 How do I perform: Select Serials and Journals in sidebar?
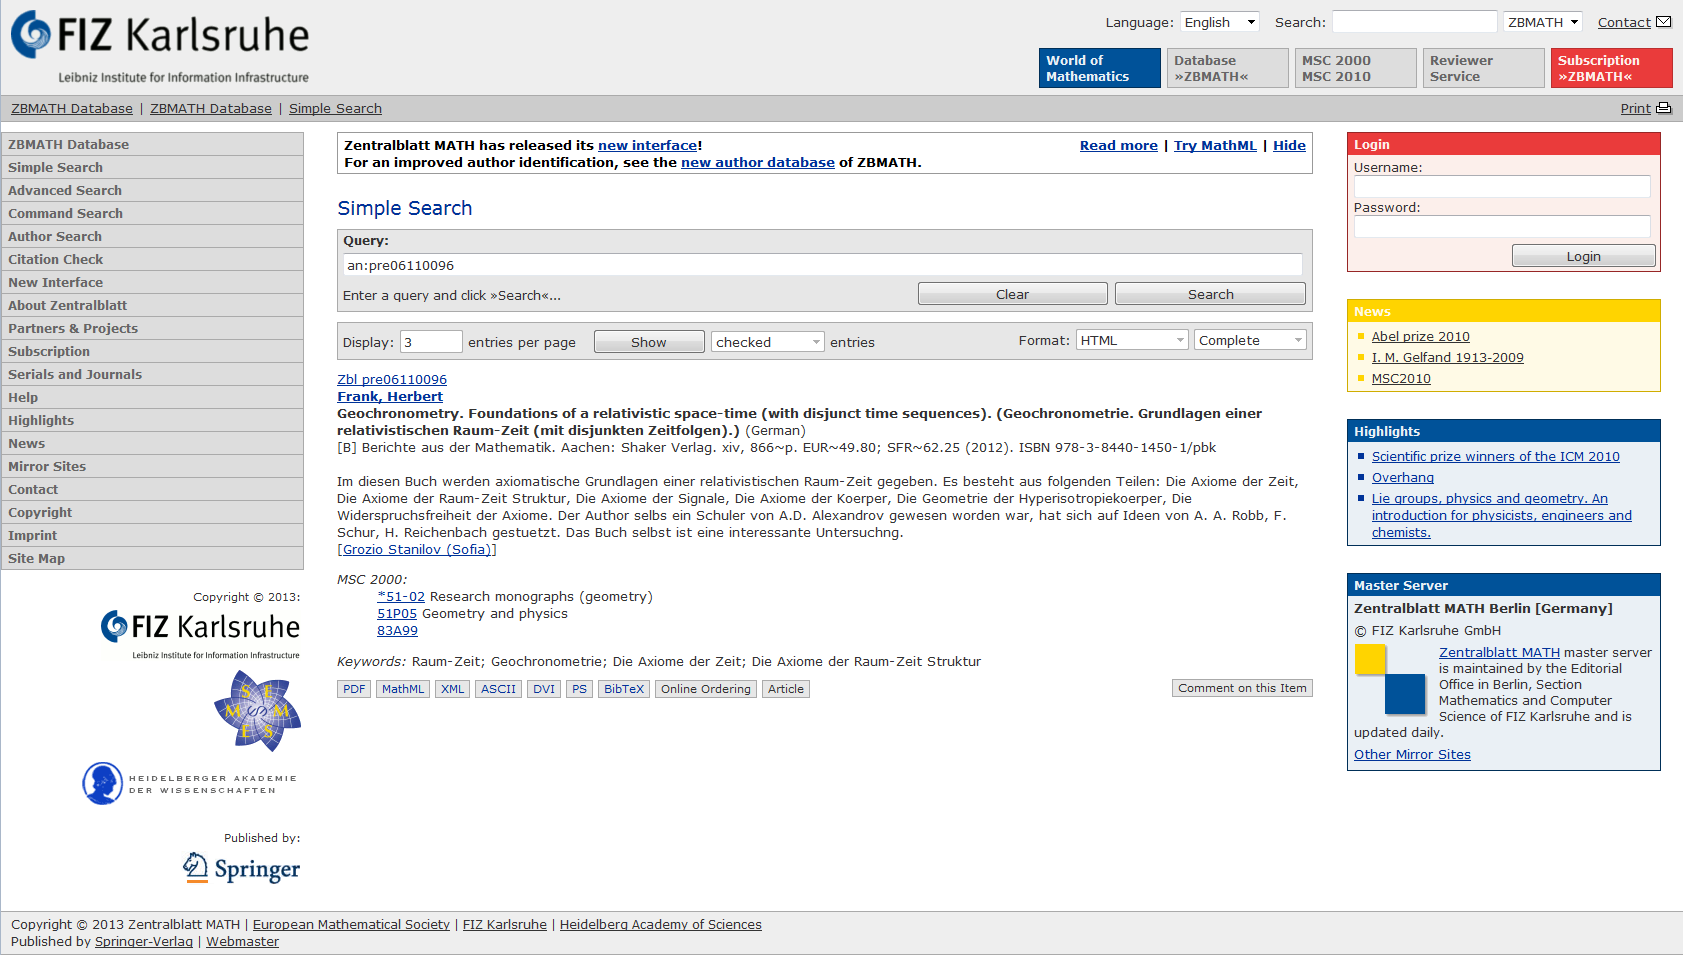(x=152, y=374)
